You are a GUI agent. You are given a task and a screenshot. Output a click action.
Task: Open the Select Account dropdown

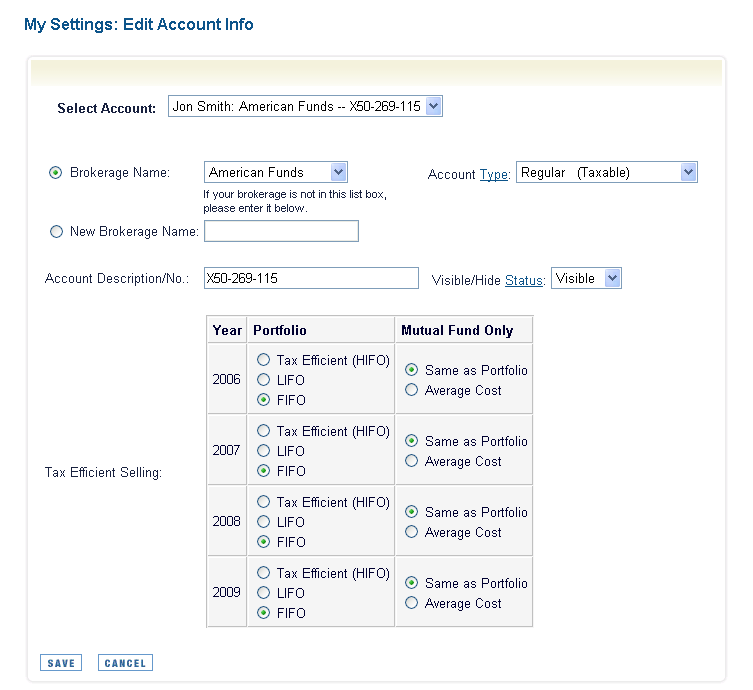coord(305,106)
